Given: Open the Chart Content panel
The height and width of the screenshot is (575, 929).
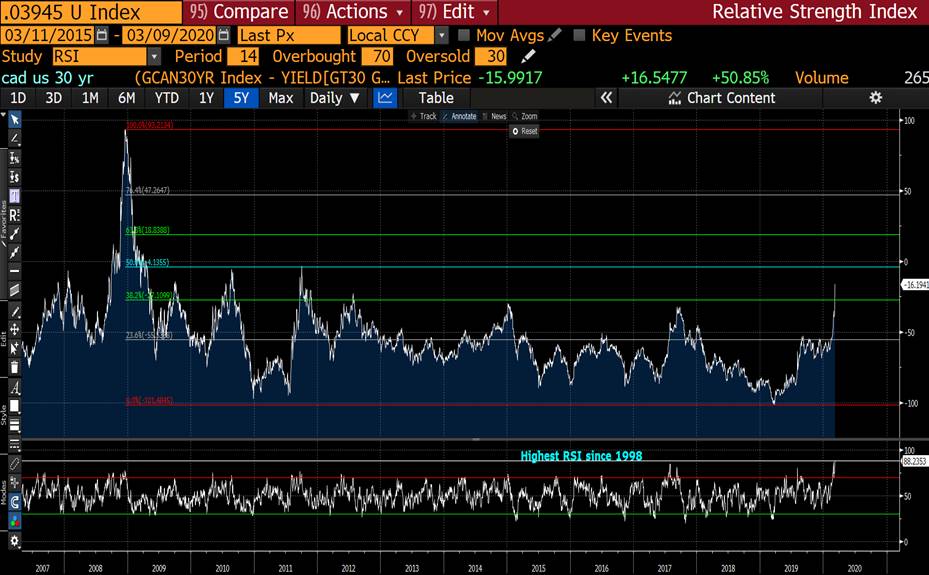Looking at the screenshot, I should pyautogui.click(x=722, y=98).
